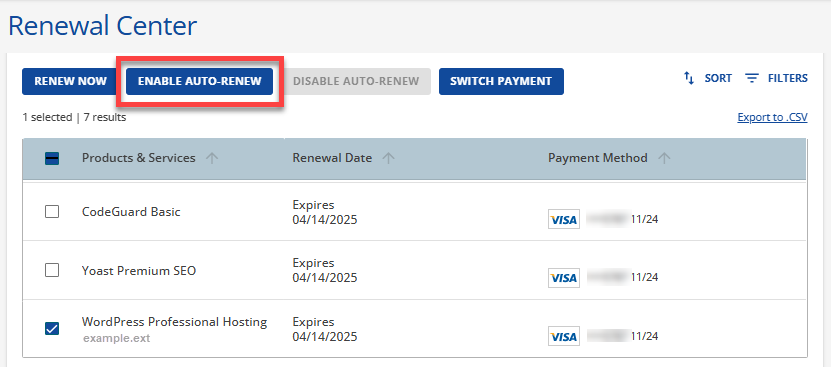Click CodeGuard Basic expiry date 04/14/2025

325,220
